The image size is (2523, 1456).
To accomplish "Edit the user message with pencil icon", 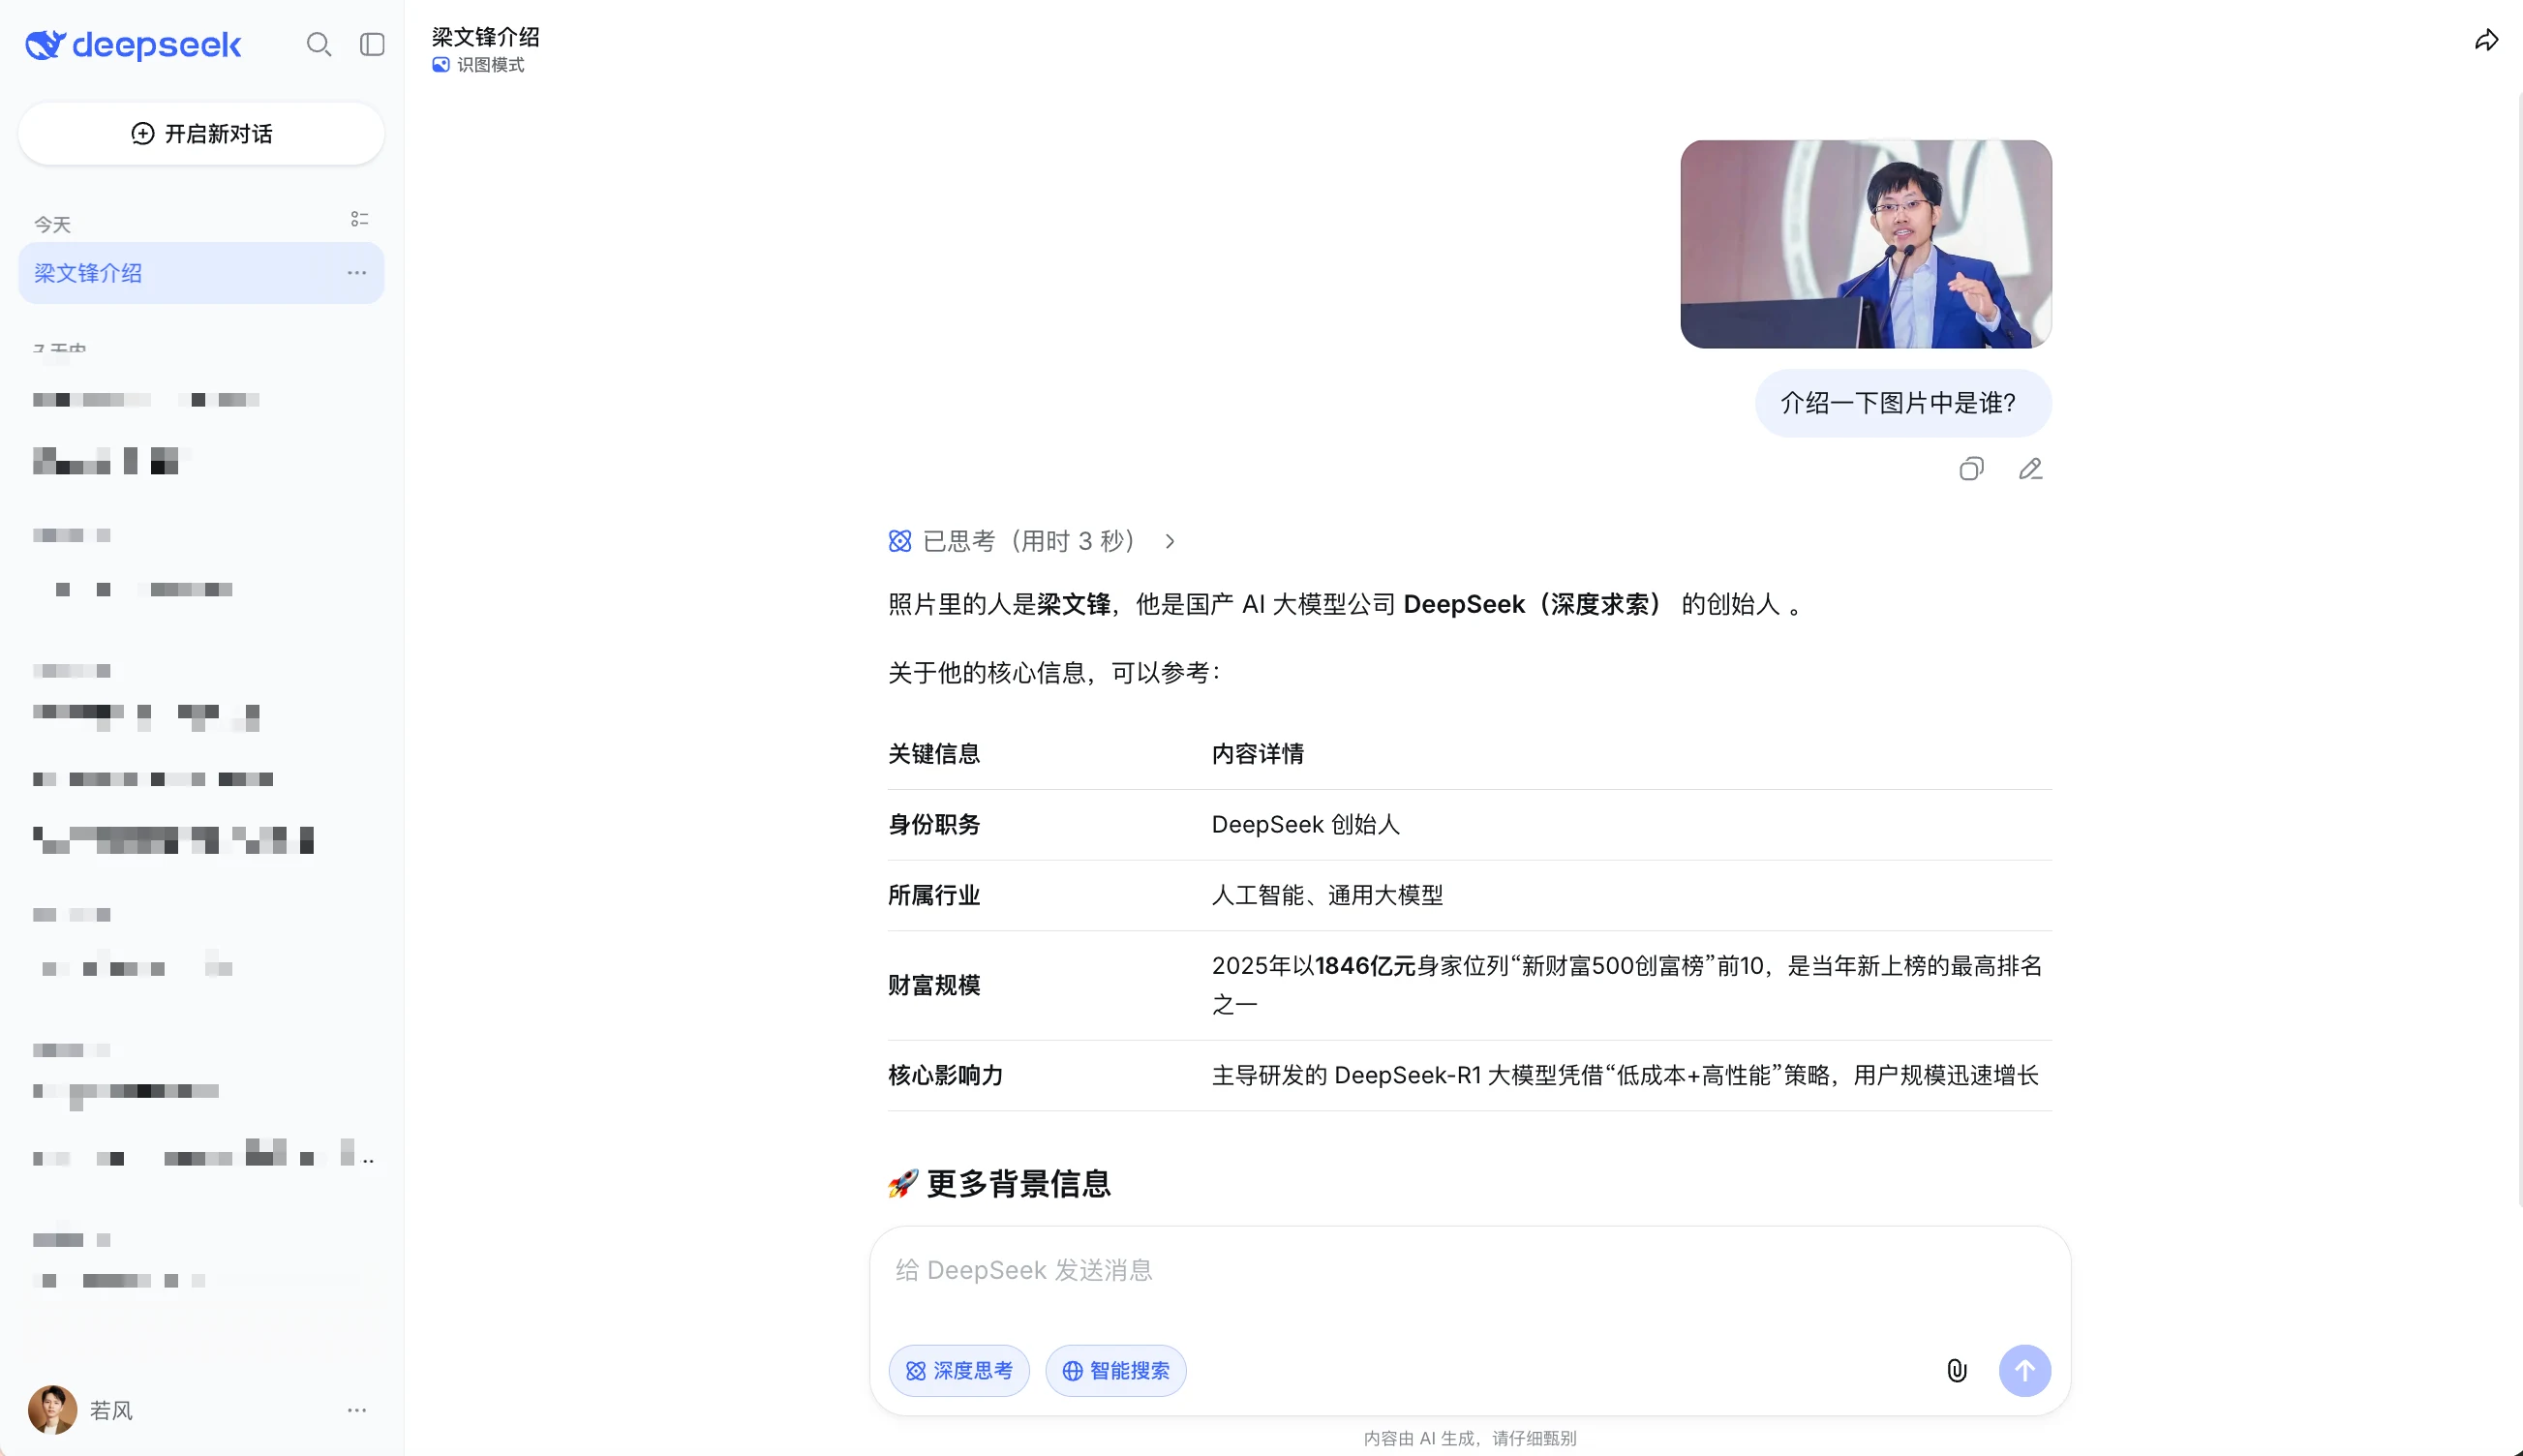I will click(x=2030, y=469).
